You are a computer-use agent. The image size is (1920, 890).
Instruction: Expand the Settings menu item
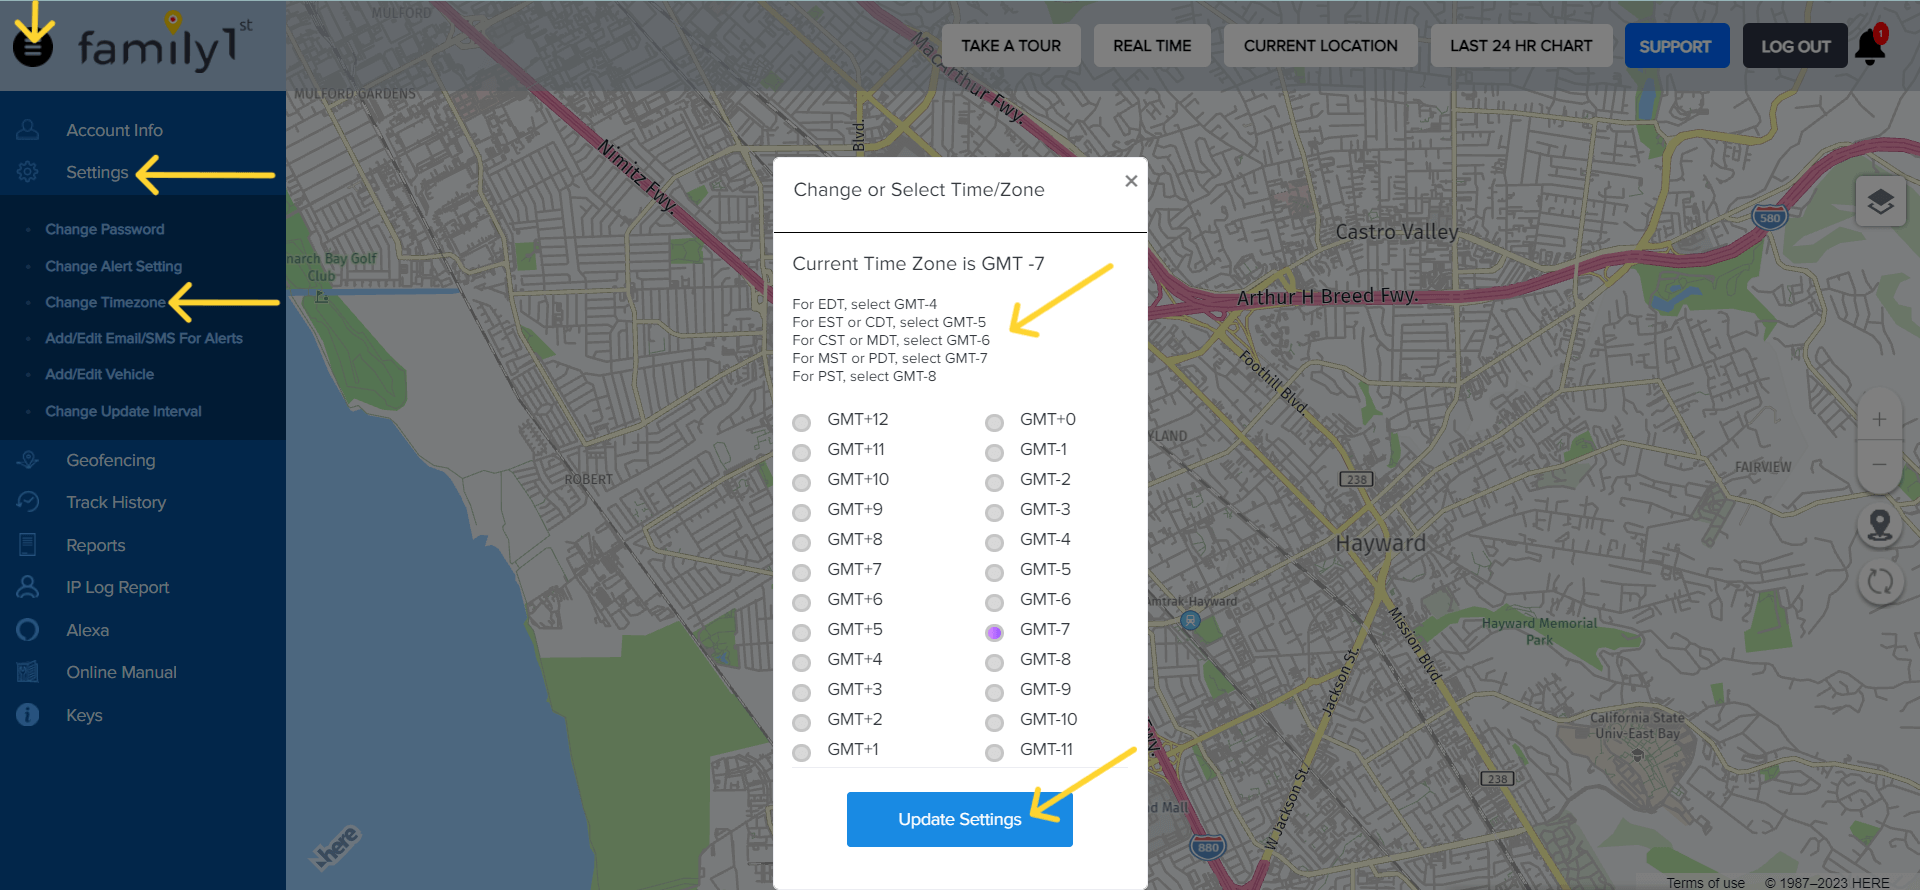point(97,172)
